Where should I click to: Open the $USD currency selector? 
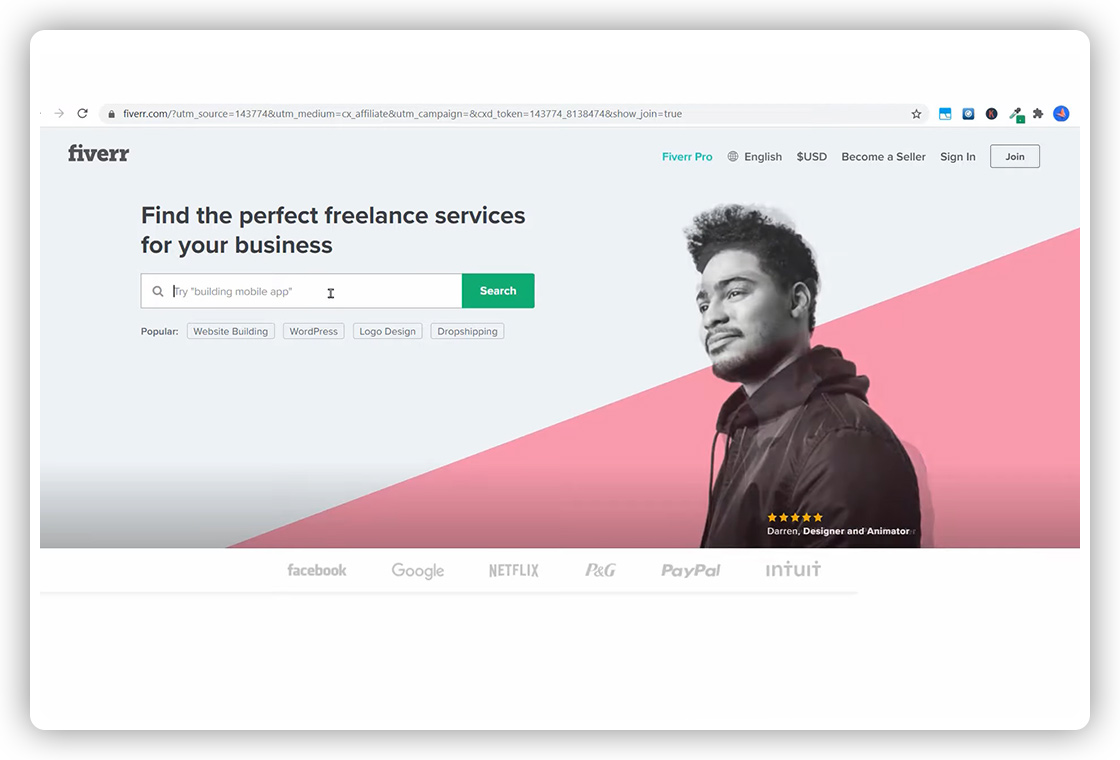point(811,156)
